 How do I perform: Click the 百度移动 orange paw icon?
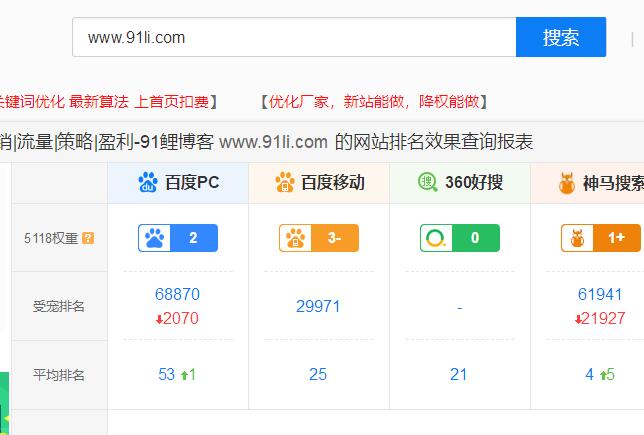click(285, 182)
